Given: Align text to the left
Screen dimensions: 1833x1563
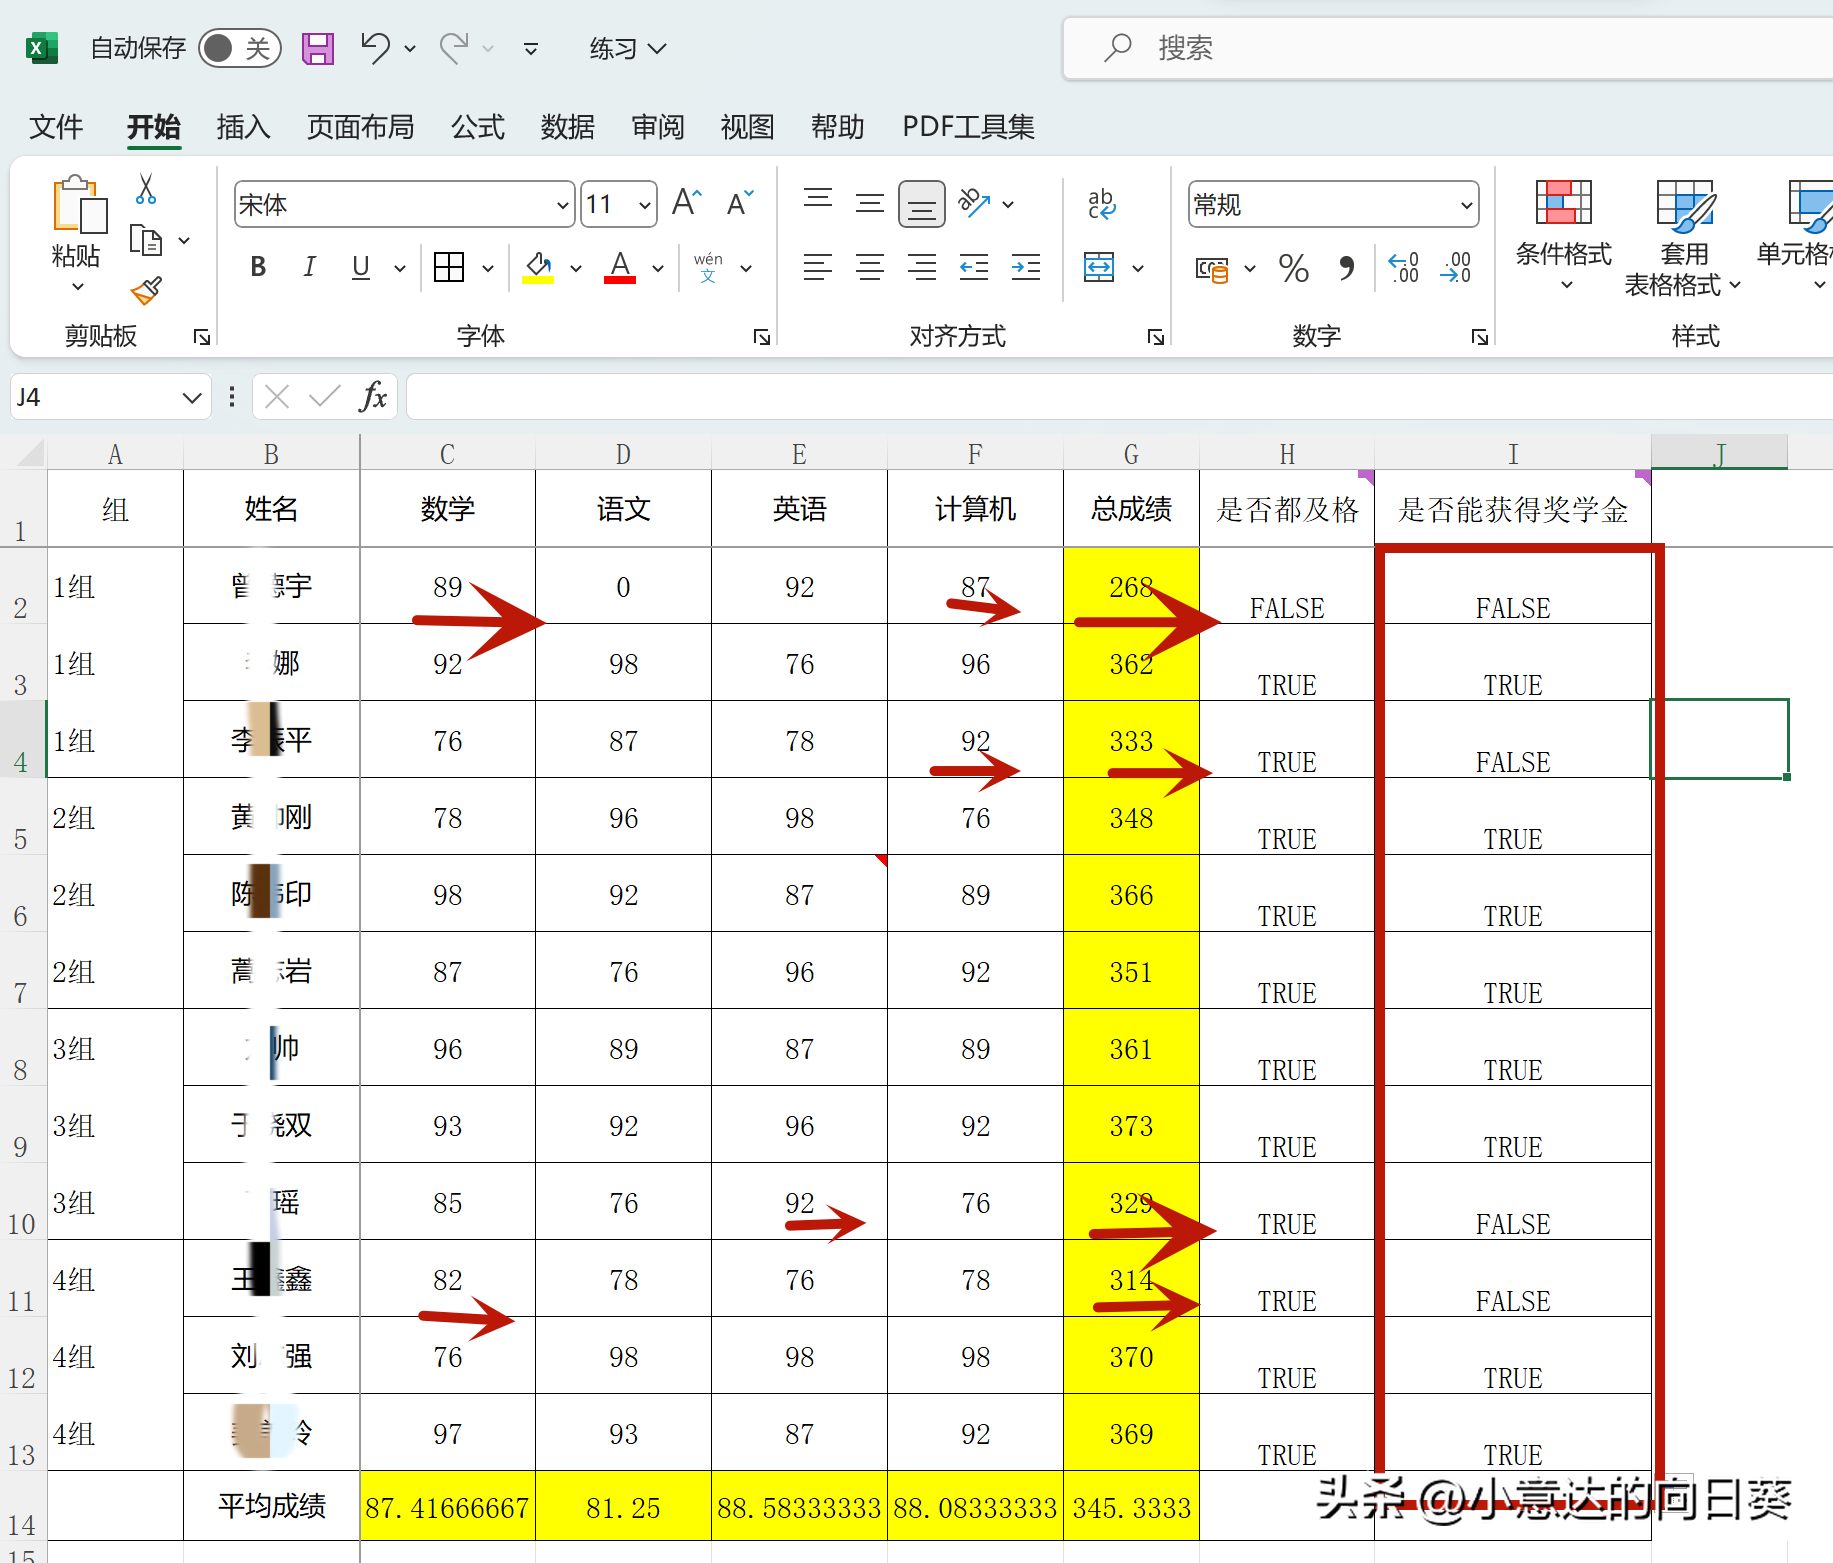Looking at the screenshot, I should click(x=818, y=267).
